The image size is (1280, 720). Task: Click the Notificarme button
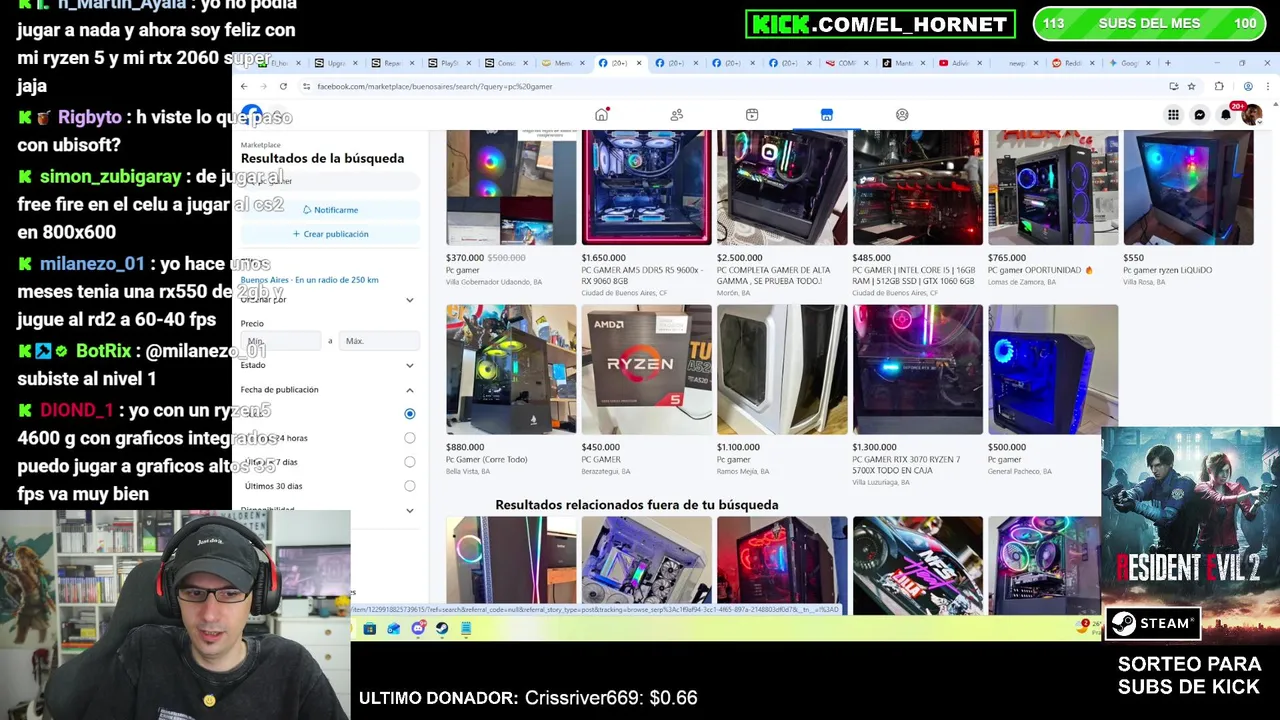click(x=330, y=210)
